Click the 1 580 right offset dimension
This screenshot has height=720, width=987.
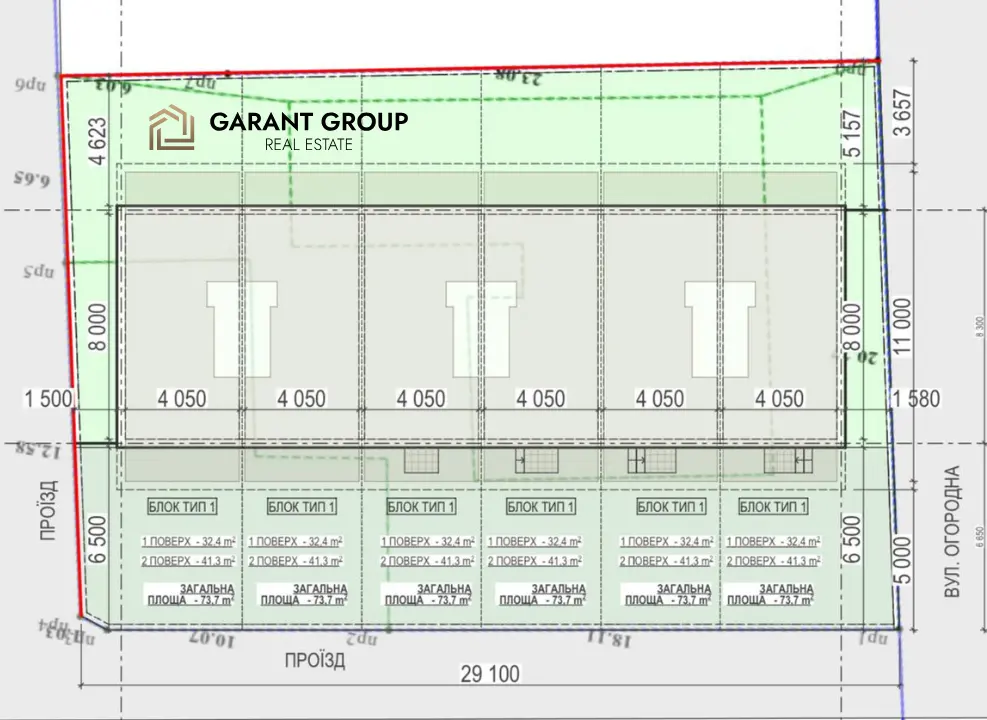(916, 399)
